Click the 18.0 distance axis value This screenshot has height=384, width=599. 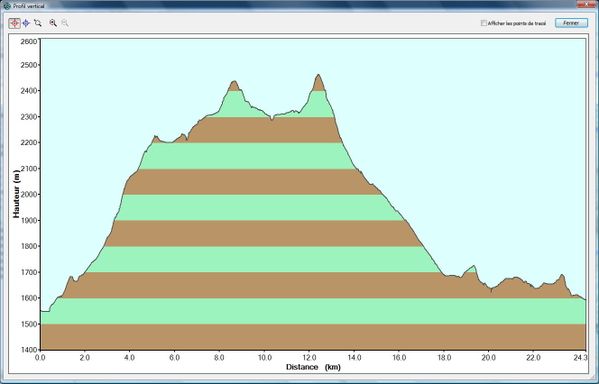[x=444, y=358]
